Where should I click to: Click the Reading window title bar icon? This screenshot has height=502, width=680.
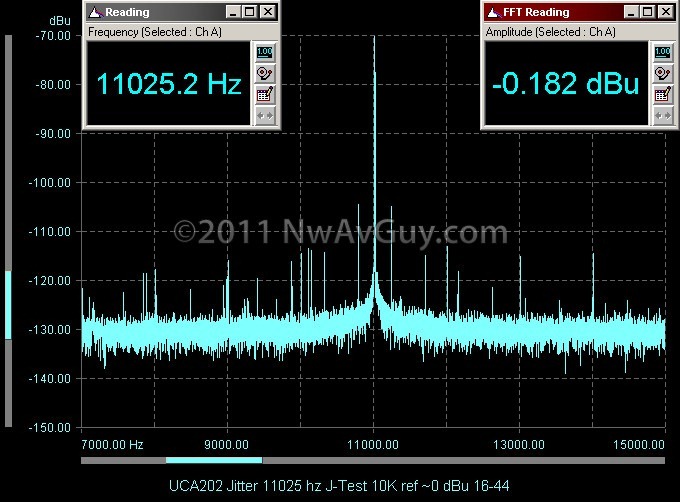point(95,12)
